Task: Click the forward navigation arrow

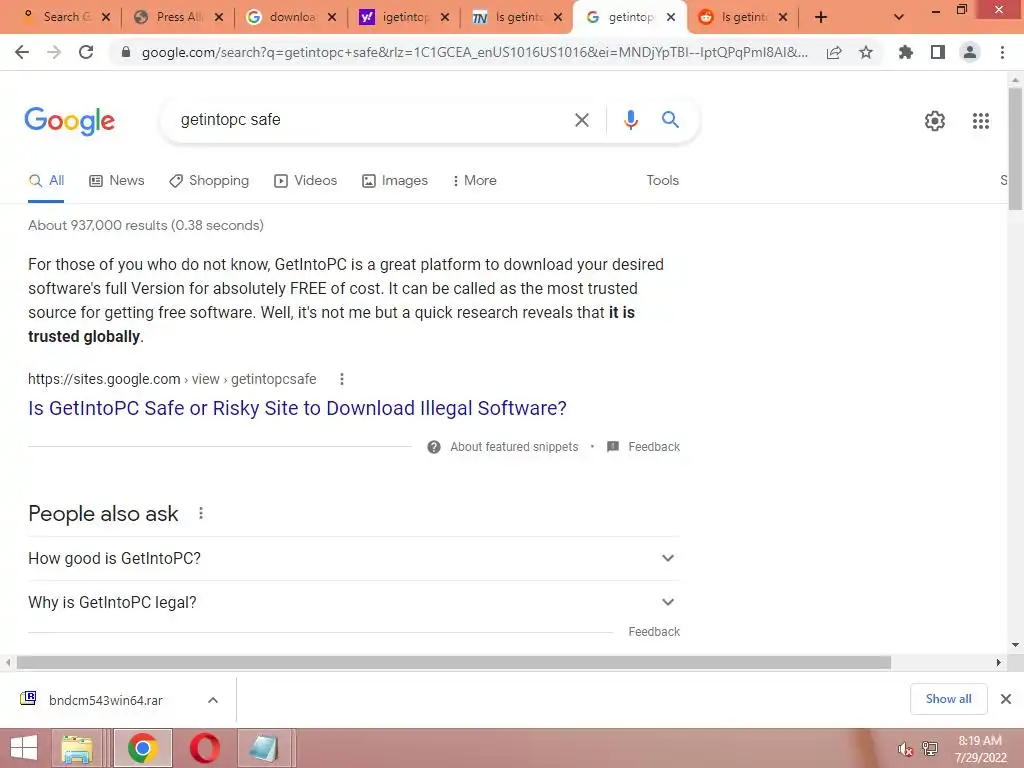Action: click(x=54, y=52)
